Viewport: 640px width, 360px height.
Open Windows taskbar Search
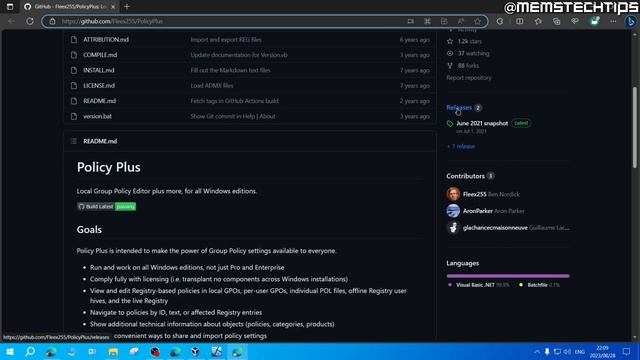click(x=30, y=351)
